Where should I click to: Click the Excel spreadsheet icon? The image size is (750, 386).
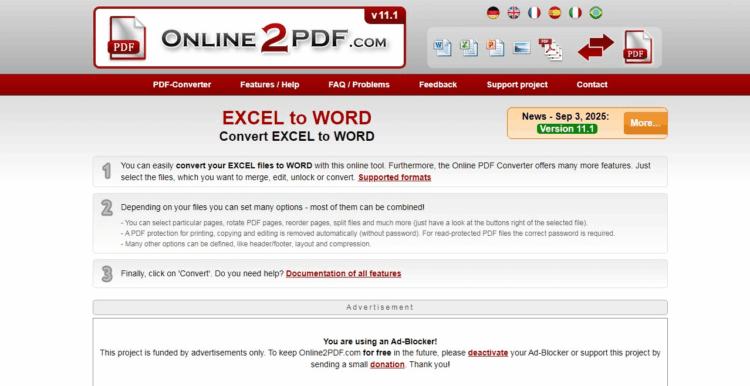[469, 48]
